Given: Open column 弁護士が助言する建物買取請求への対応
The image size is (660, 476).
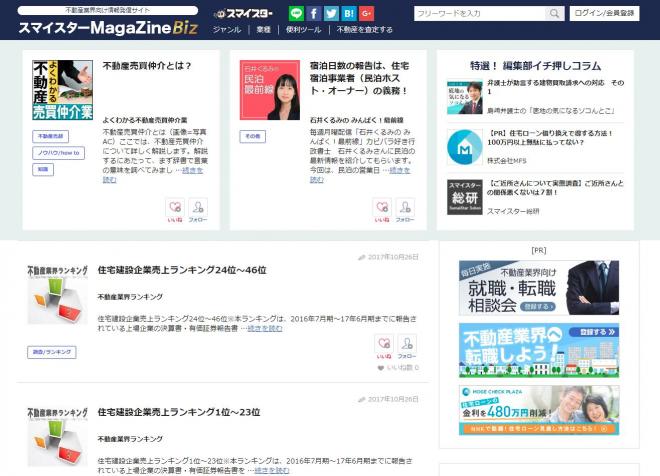Looking at the screenshot, I should pos(556,87).
